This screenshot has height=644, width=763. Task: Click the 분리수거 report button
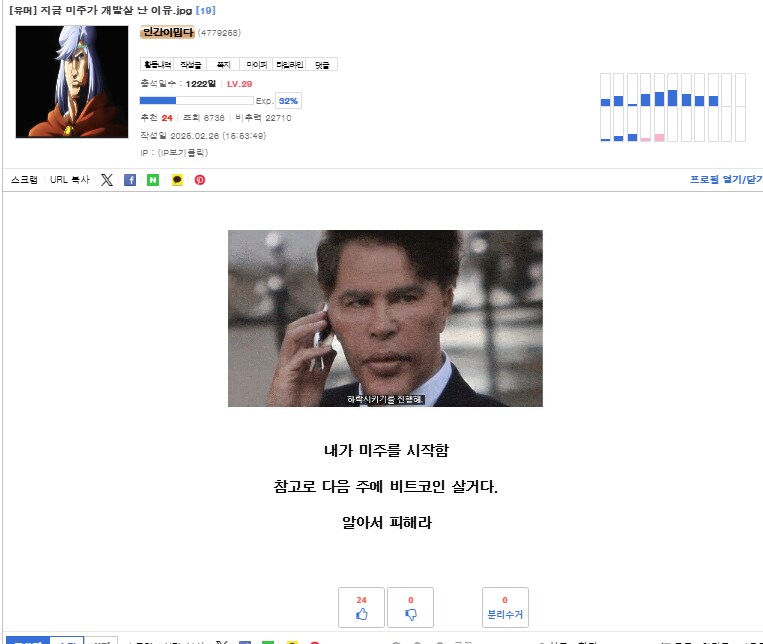[x=505, y=607]
